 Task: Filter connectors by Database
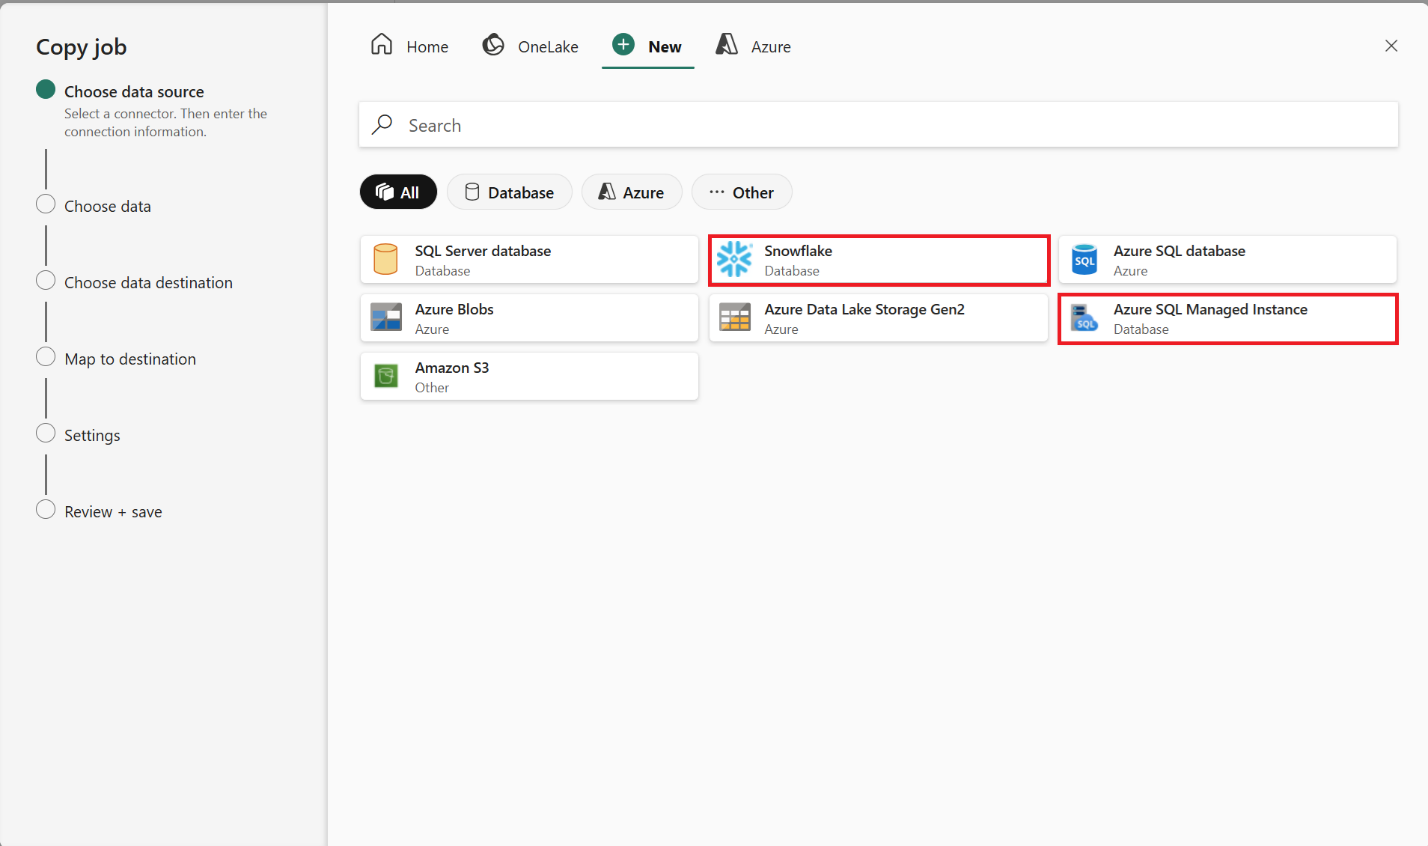[x=510, y=192]
